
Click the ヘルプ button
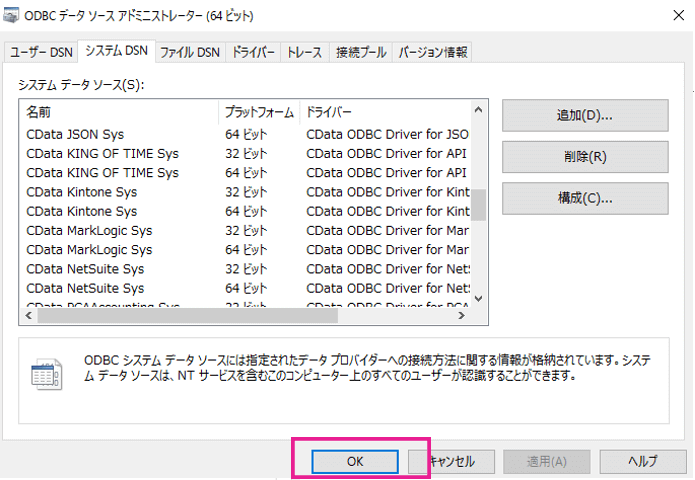[x=643, y=461]
